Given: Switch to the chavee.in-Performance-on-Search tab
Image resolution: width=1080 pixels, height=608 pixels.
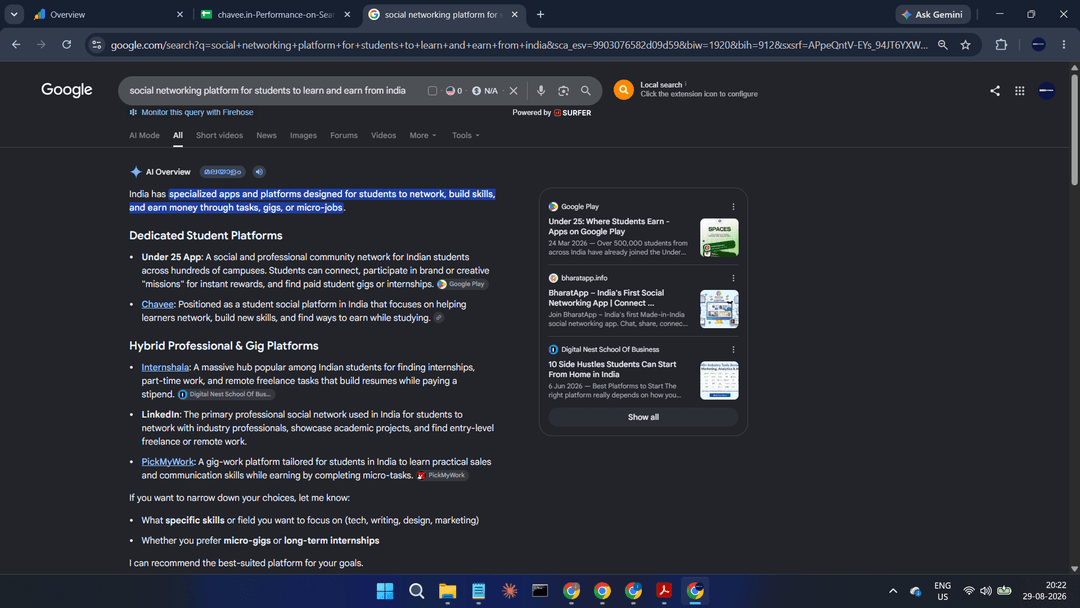Looking at the screenshot, I should point(276,14).
